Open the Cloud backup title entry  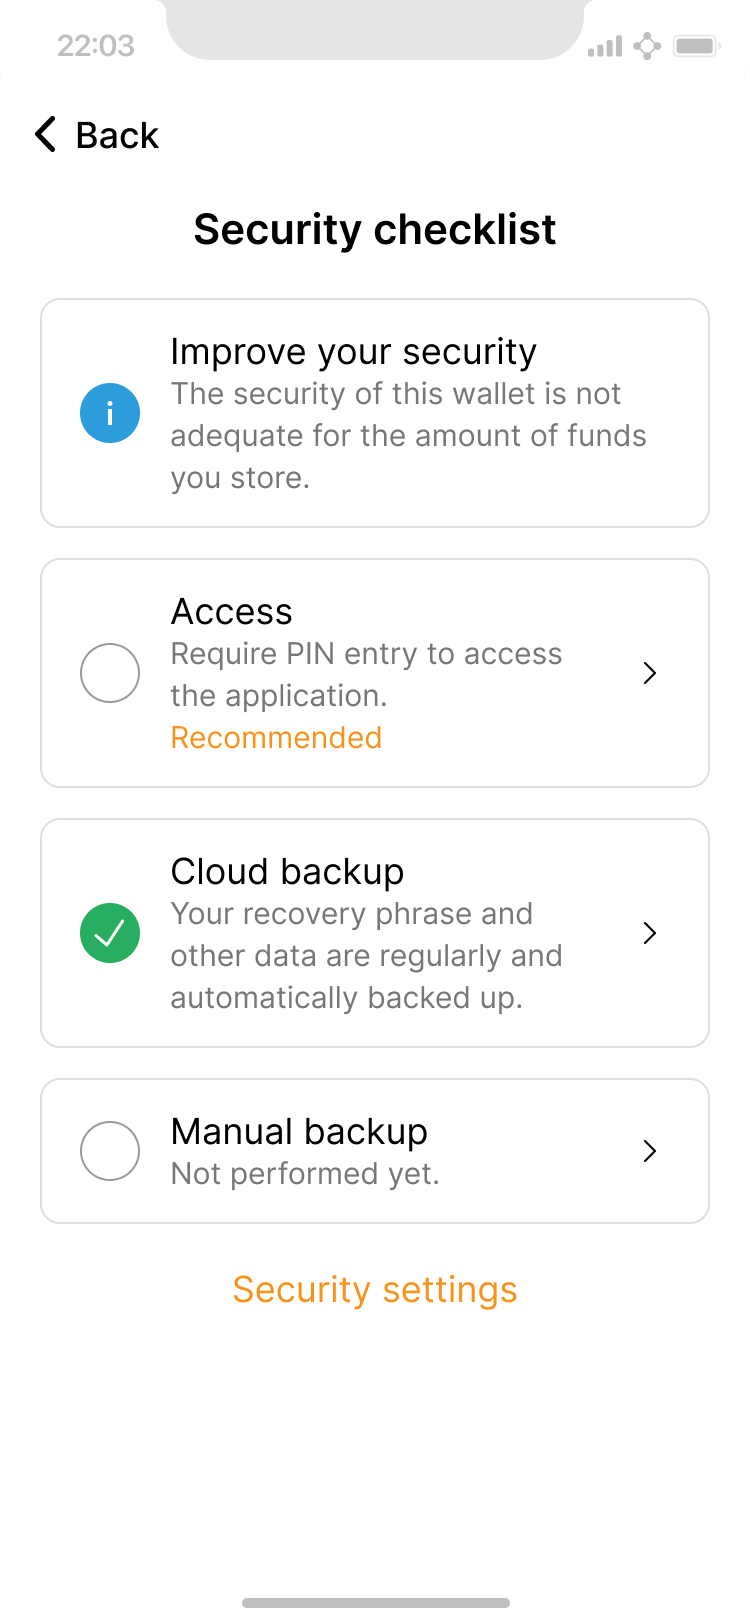[x=287, y=871]
